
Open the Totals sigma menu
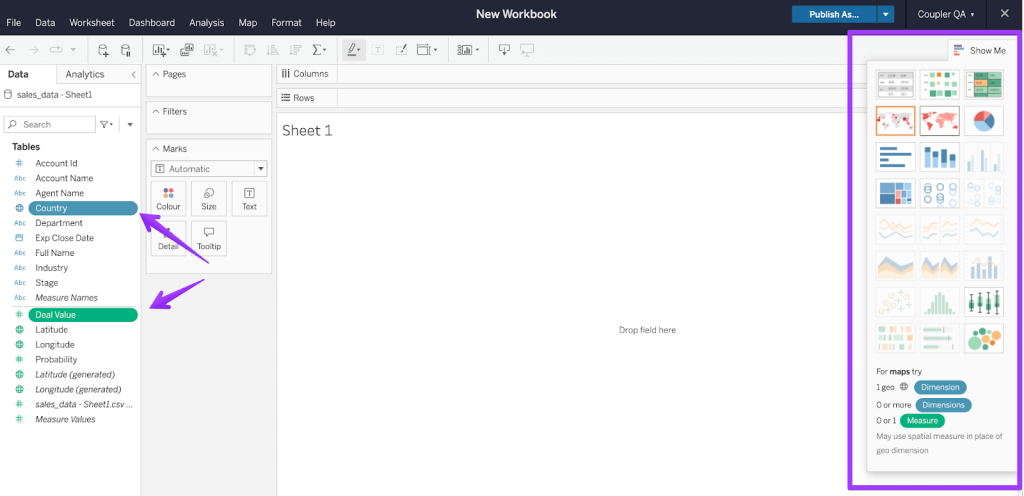click(319, 50)
